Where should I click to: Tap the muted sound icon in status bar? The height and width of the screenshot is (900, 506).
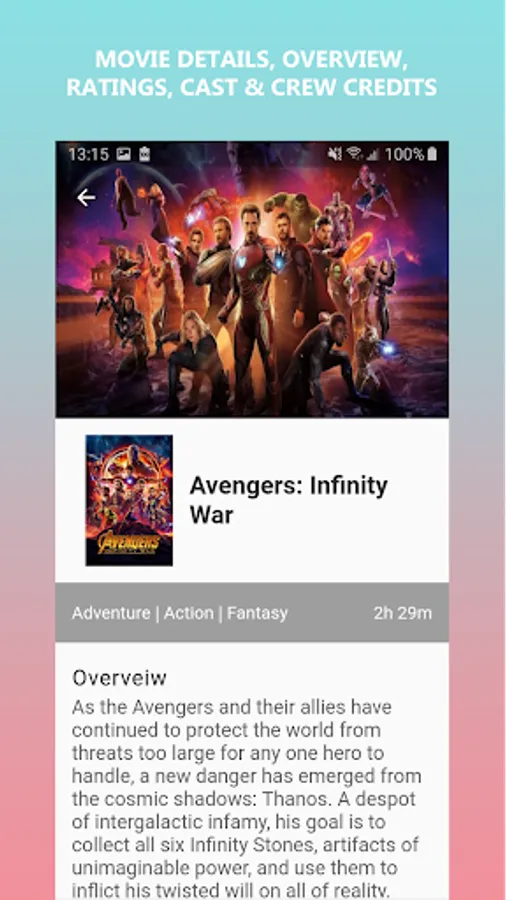[x=334, y=154]
